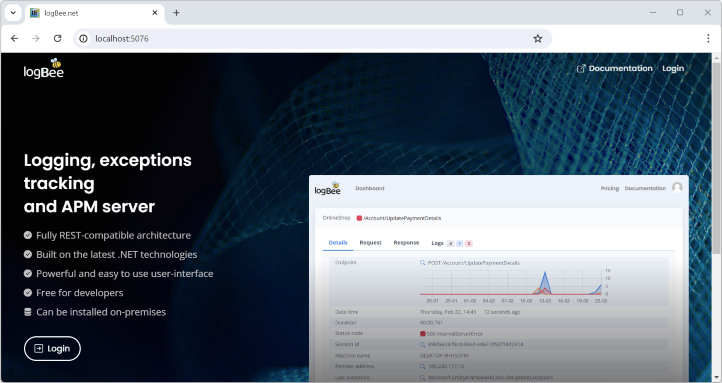Click the text Fully REST-compatible architecture

[x=114, y=235]
